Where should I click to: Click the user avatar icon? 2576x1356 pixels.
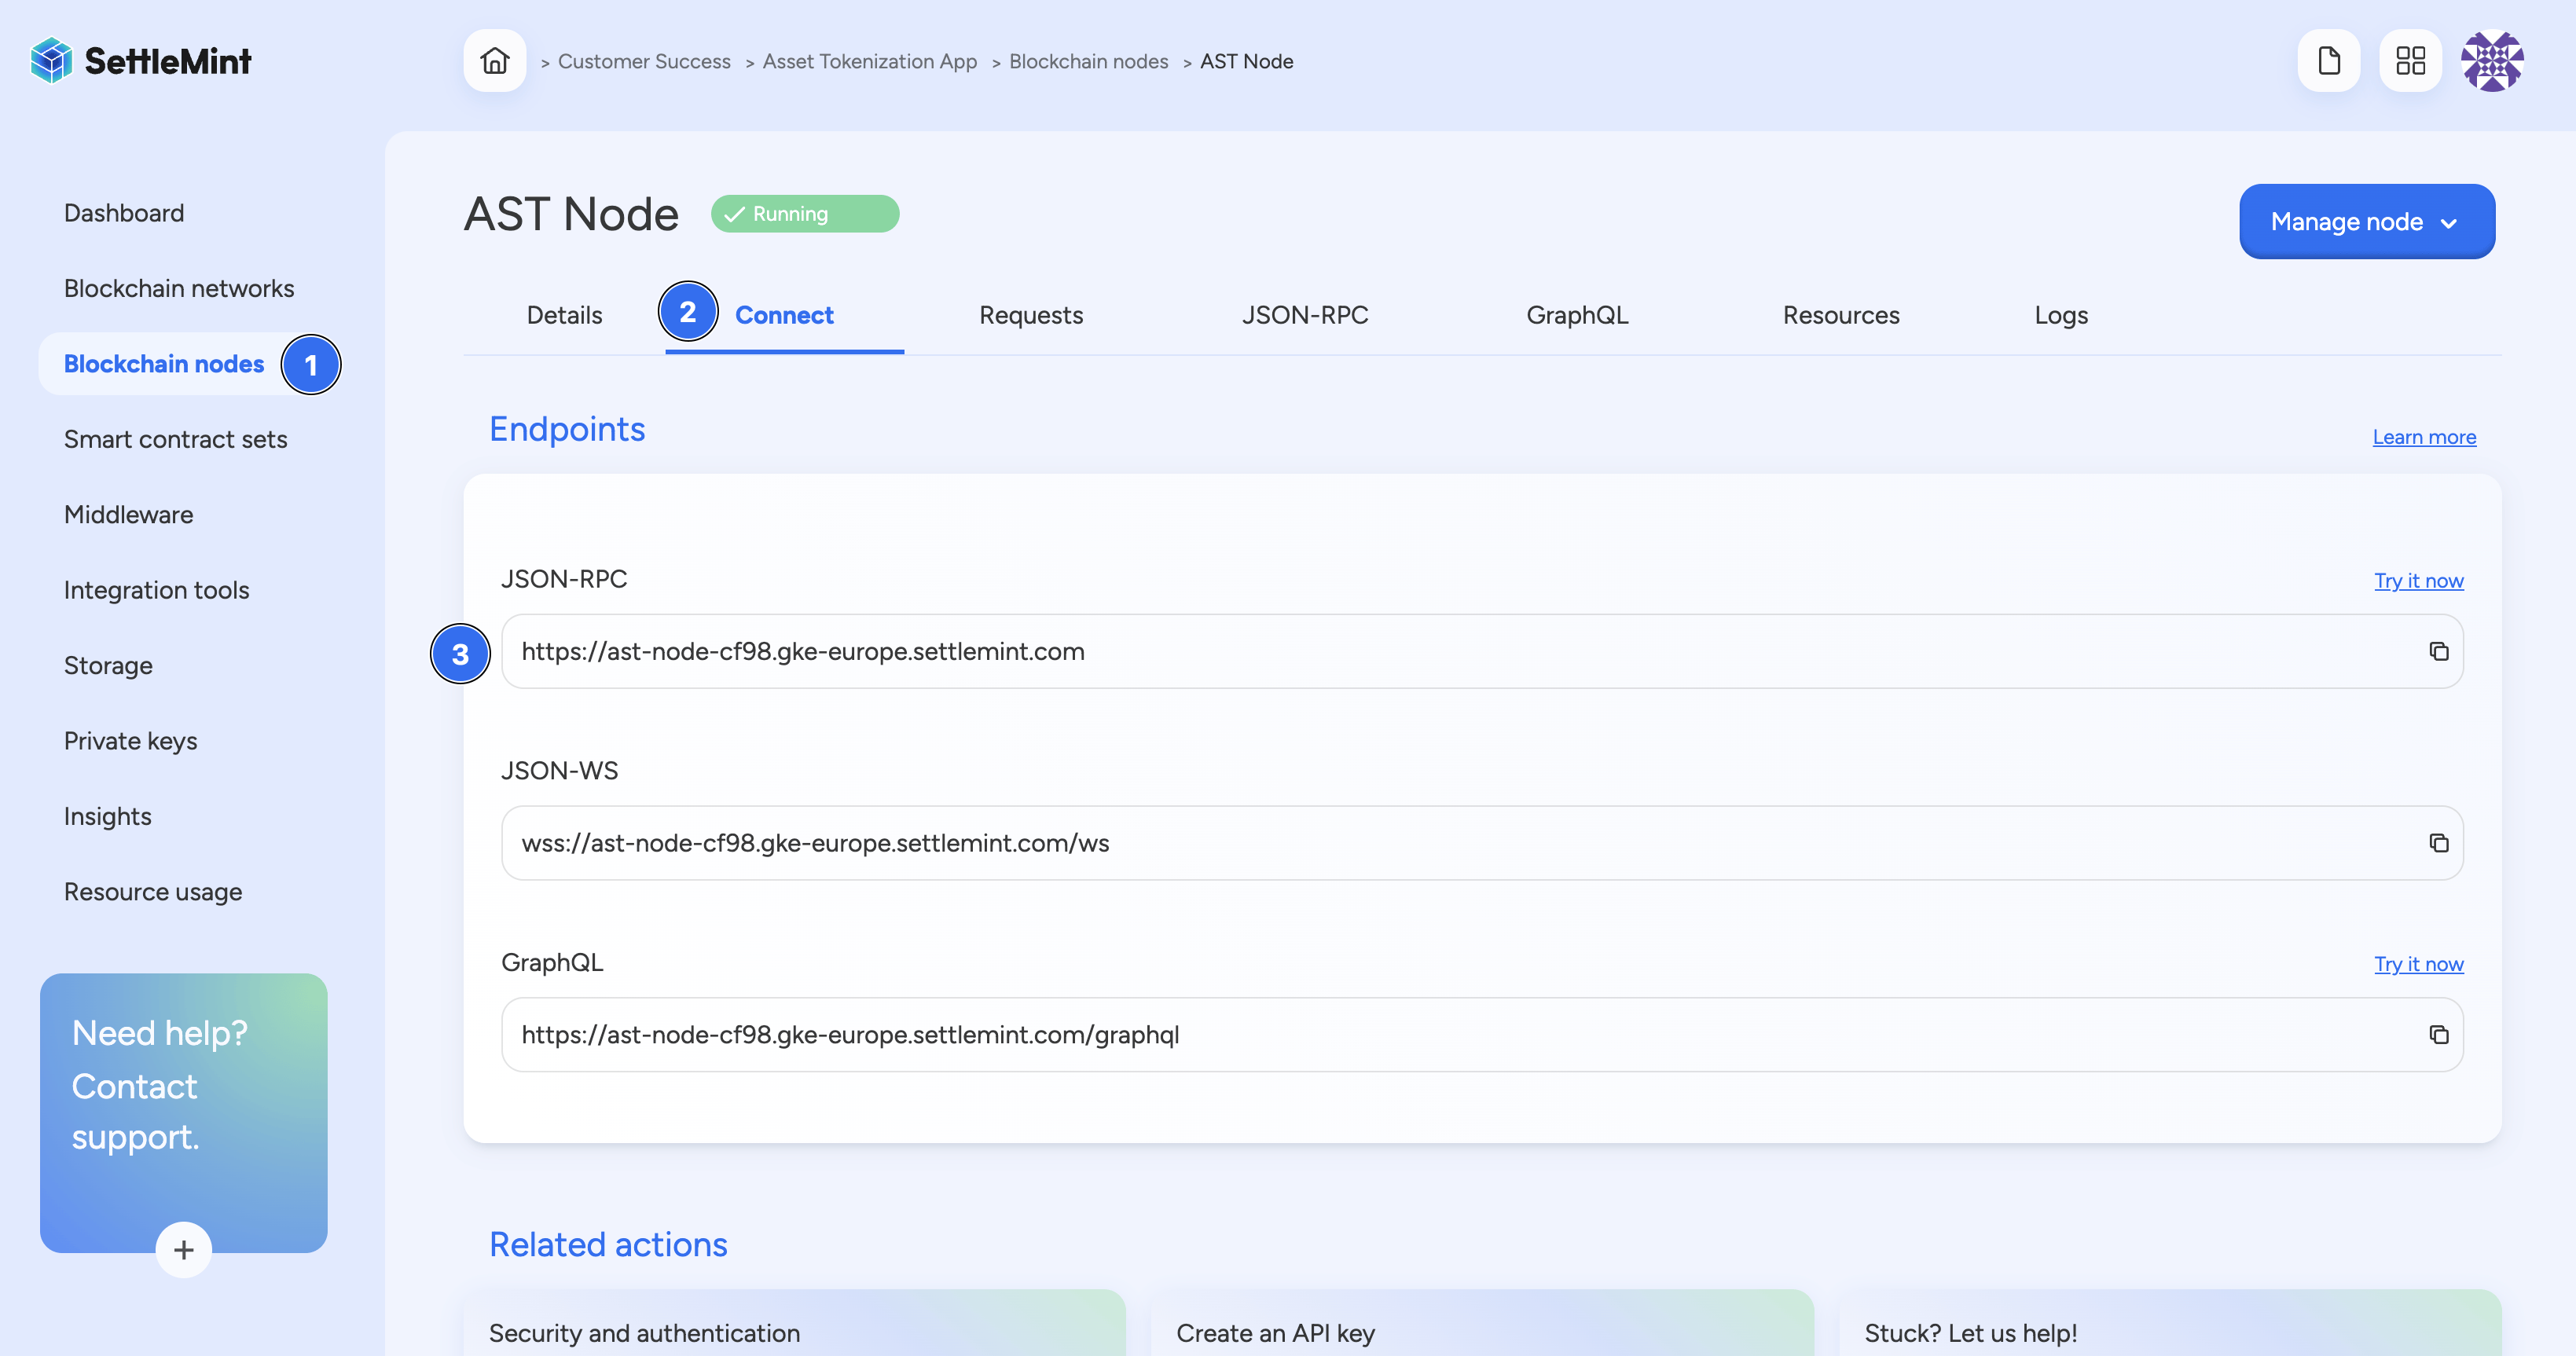coord(2492,61)
